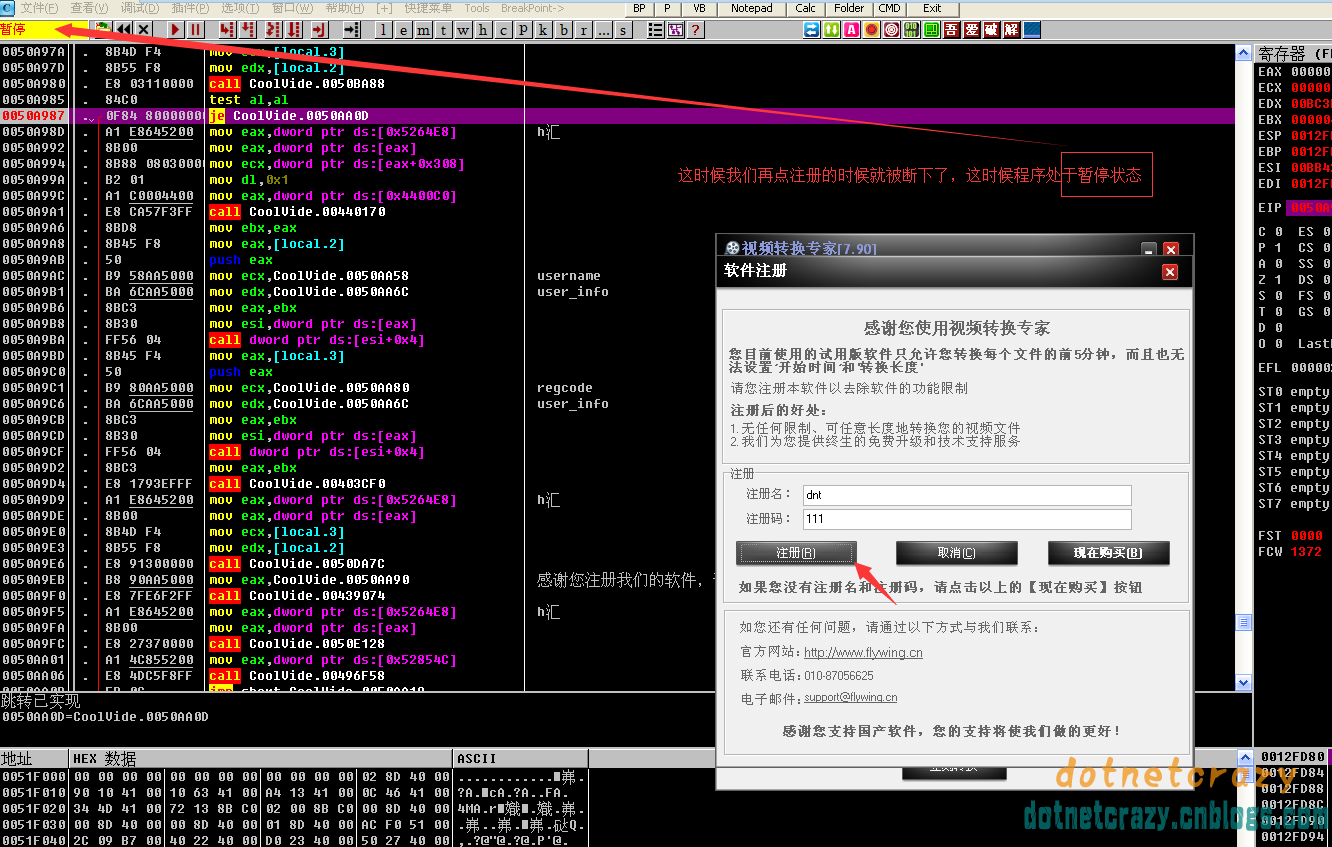Click the Close program X toolbar icon

pyautogui.click(x=144, y=29)
